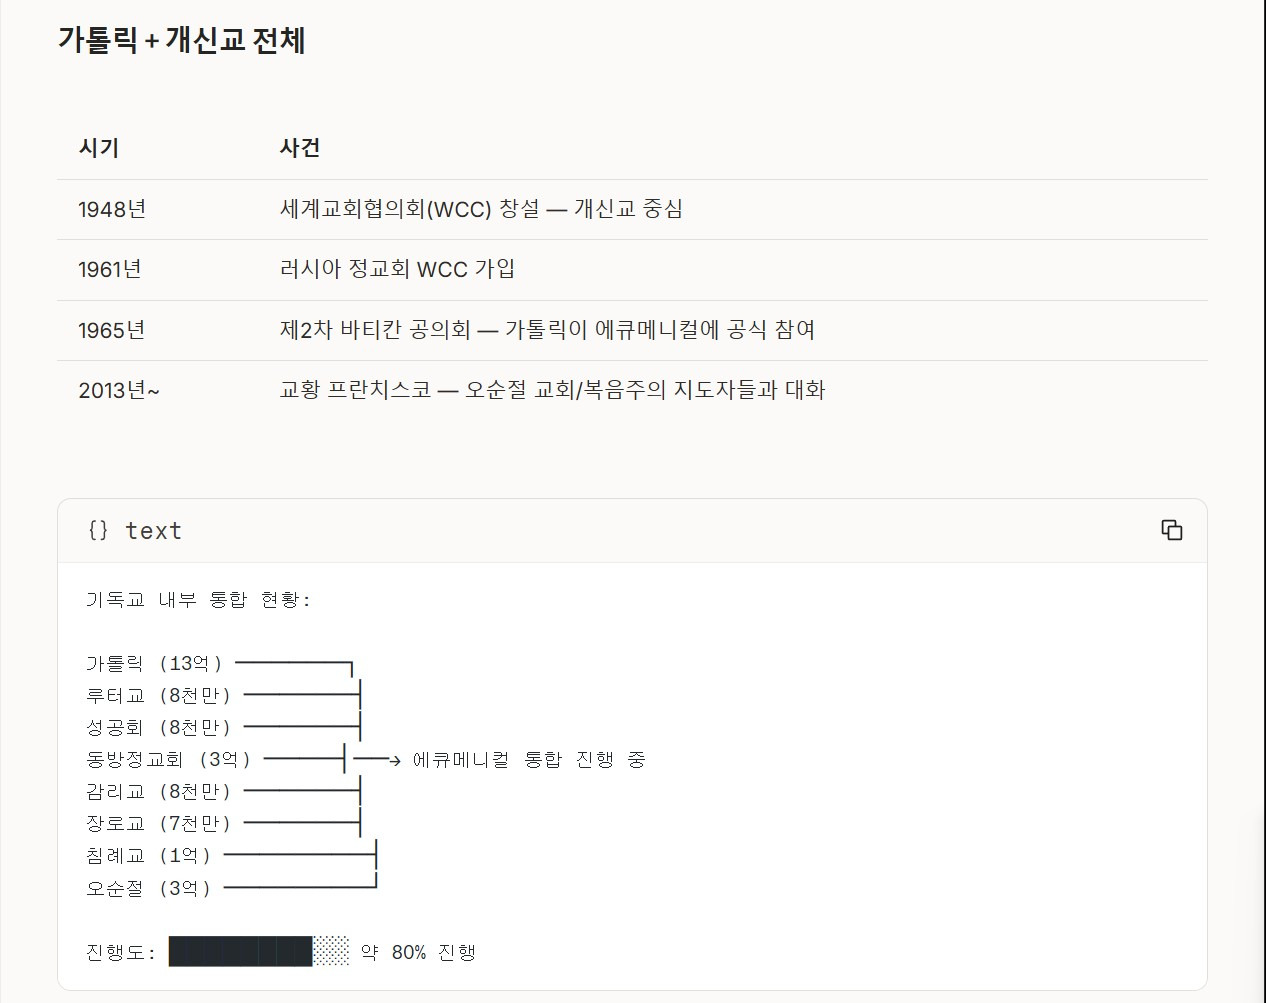This screenshot has height=1003, width=1266.
Task: Click the 2013년~ row date
Action: tap(118, 390)
